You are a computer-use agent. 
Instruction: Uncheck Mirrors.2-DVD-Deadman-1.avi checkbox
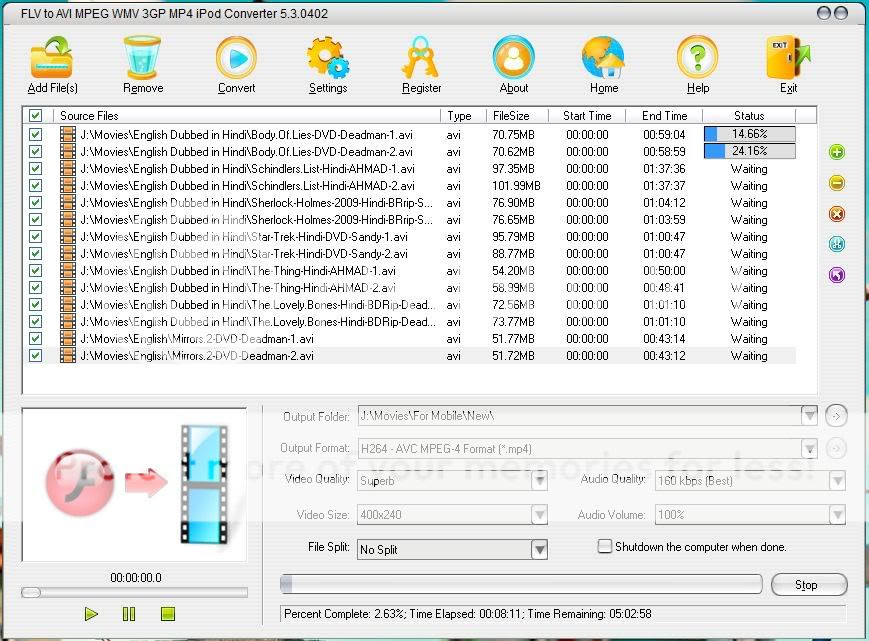click(35, 339)
